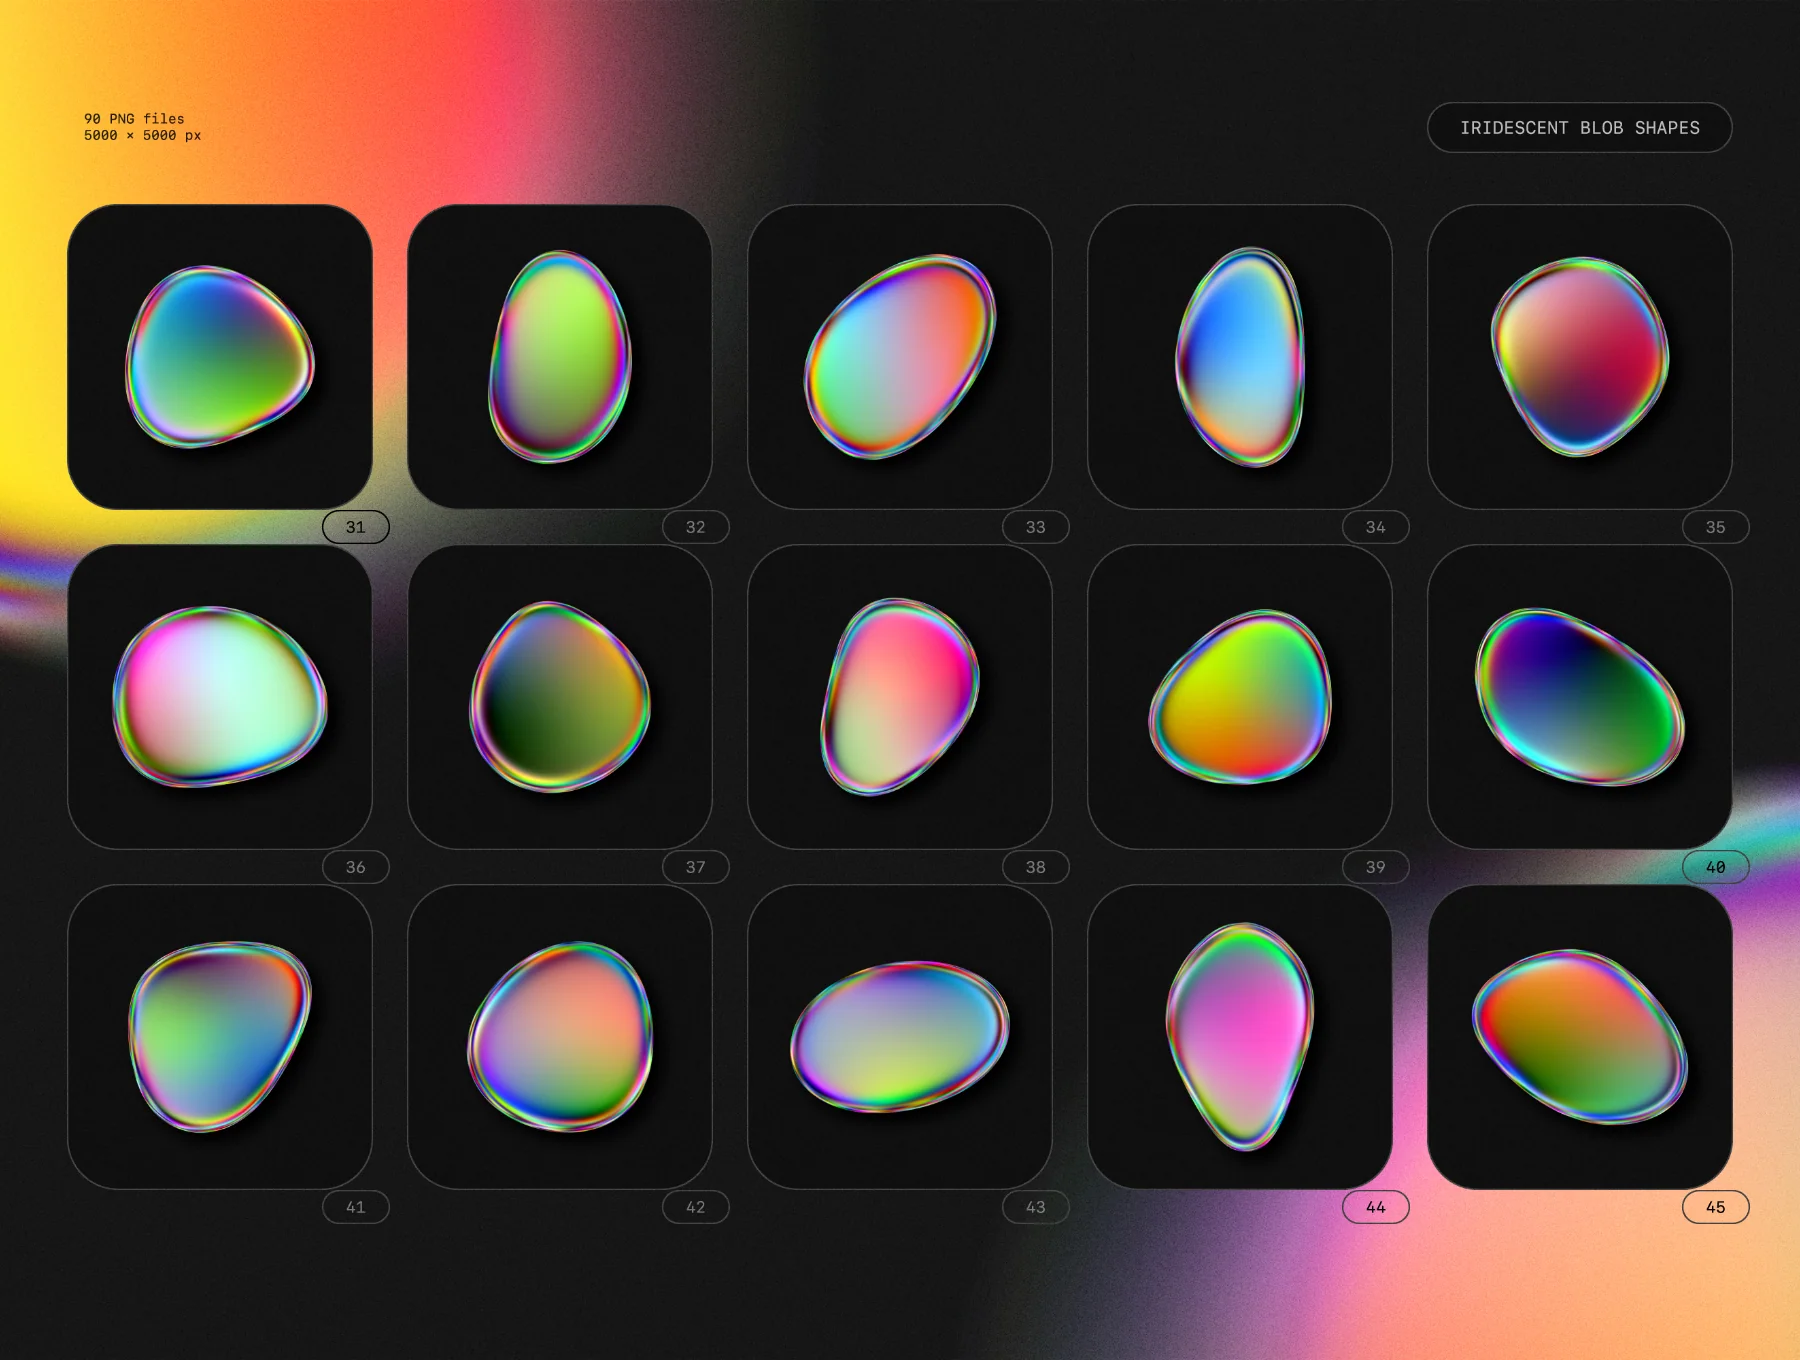
Task: Select blob thumbnail number 43
Action: [x=900, y=1037]
